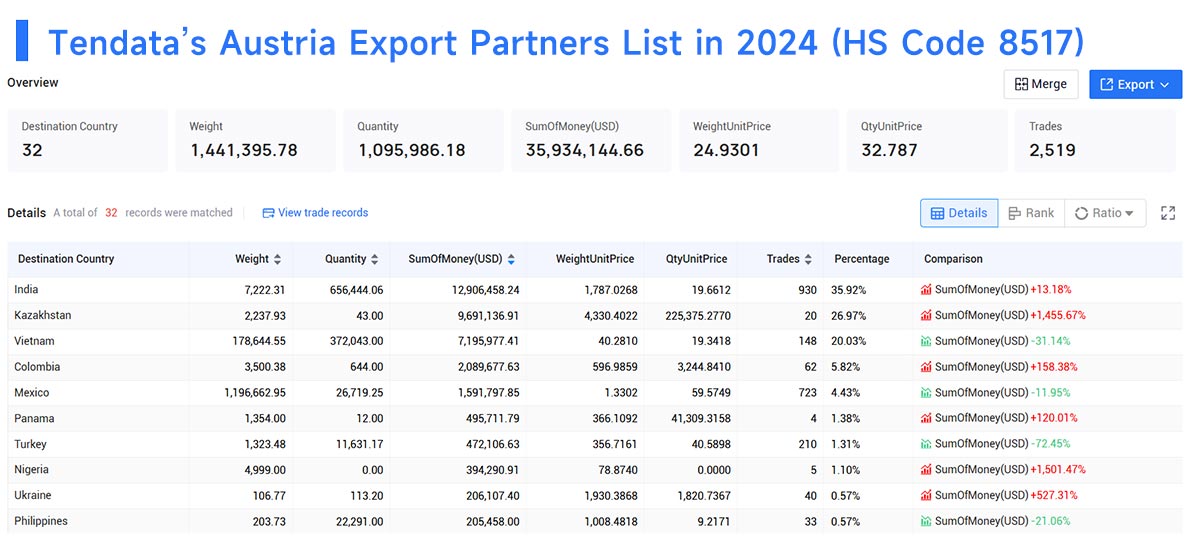The height and width of the screenshot is (538, 1190).
Task: Click the Philippines comparison trend icon
Action: coord(926,521)
